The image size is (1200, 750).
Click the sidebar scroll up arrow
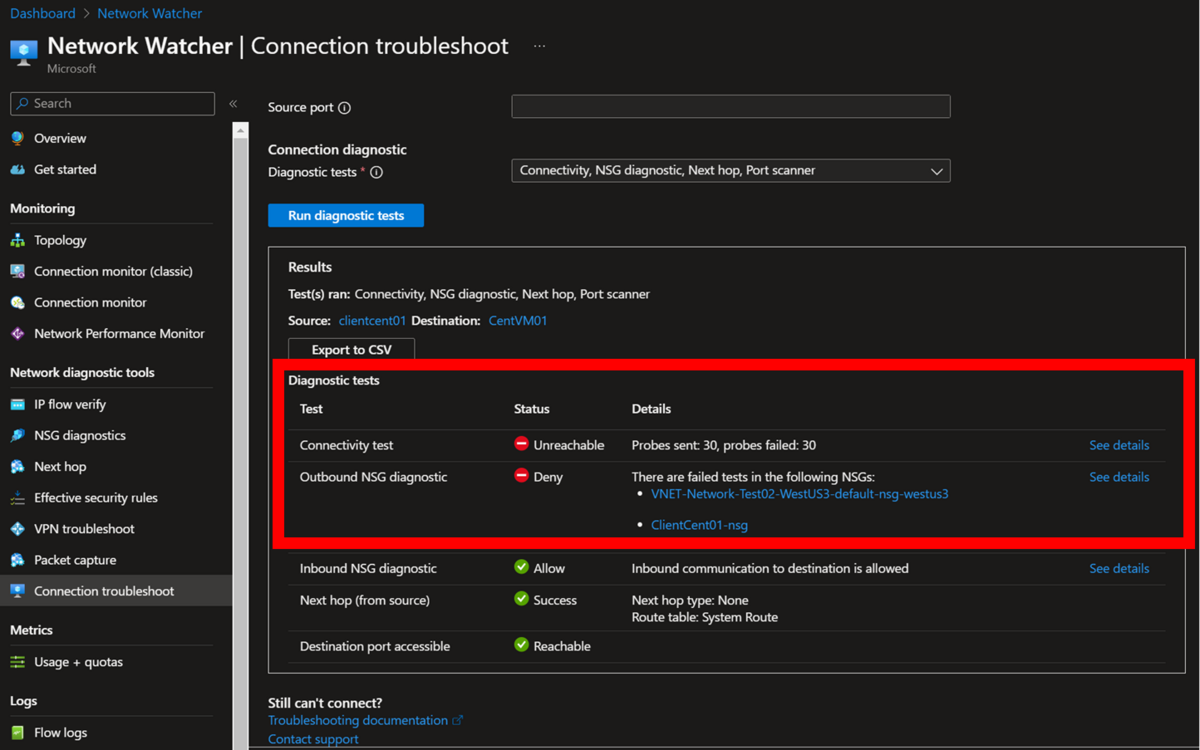pos(240,131)
